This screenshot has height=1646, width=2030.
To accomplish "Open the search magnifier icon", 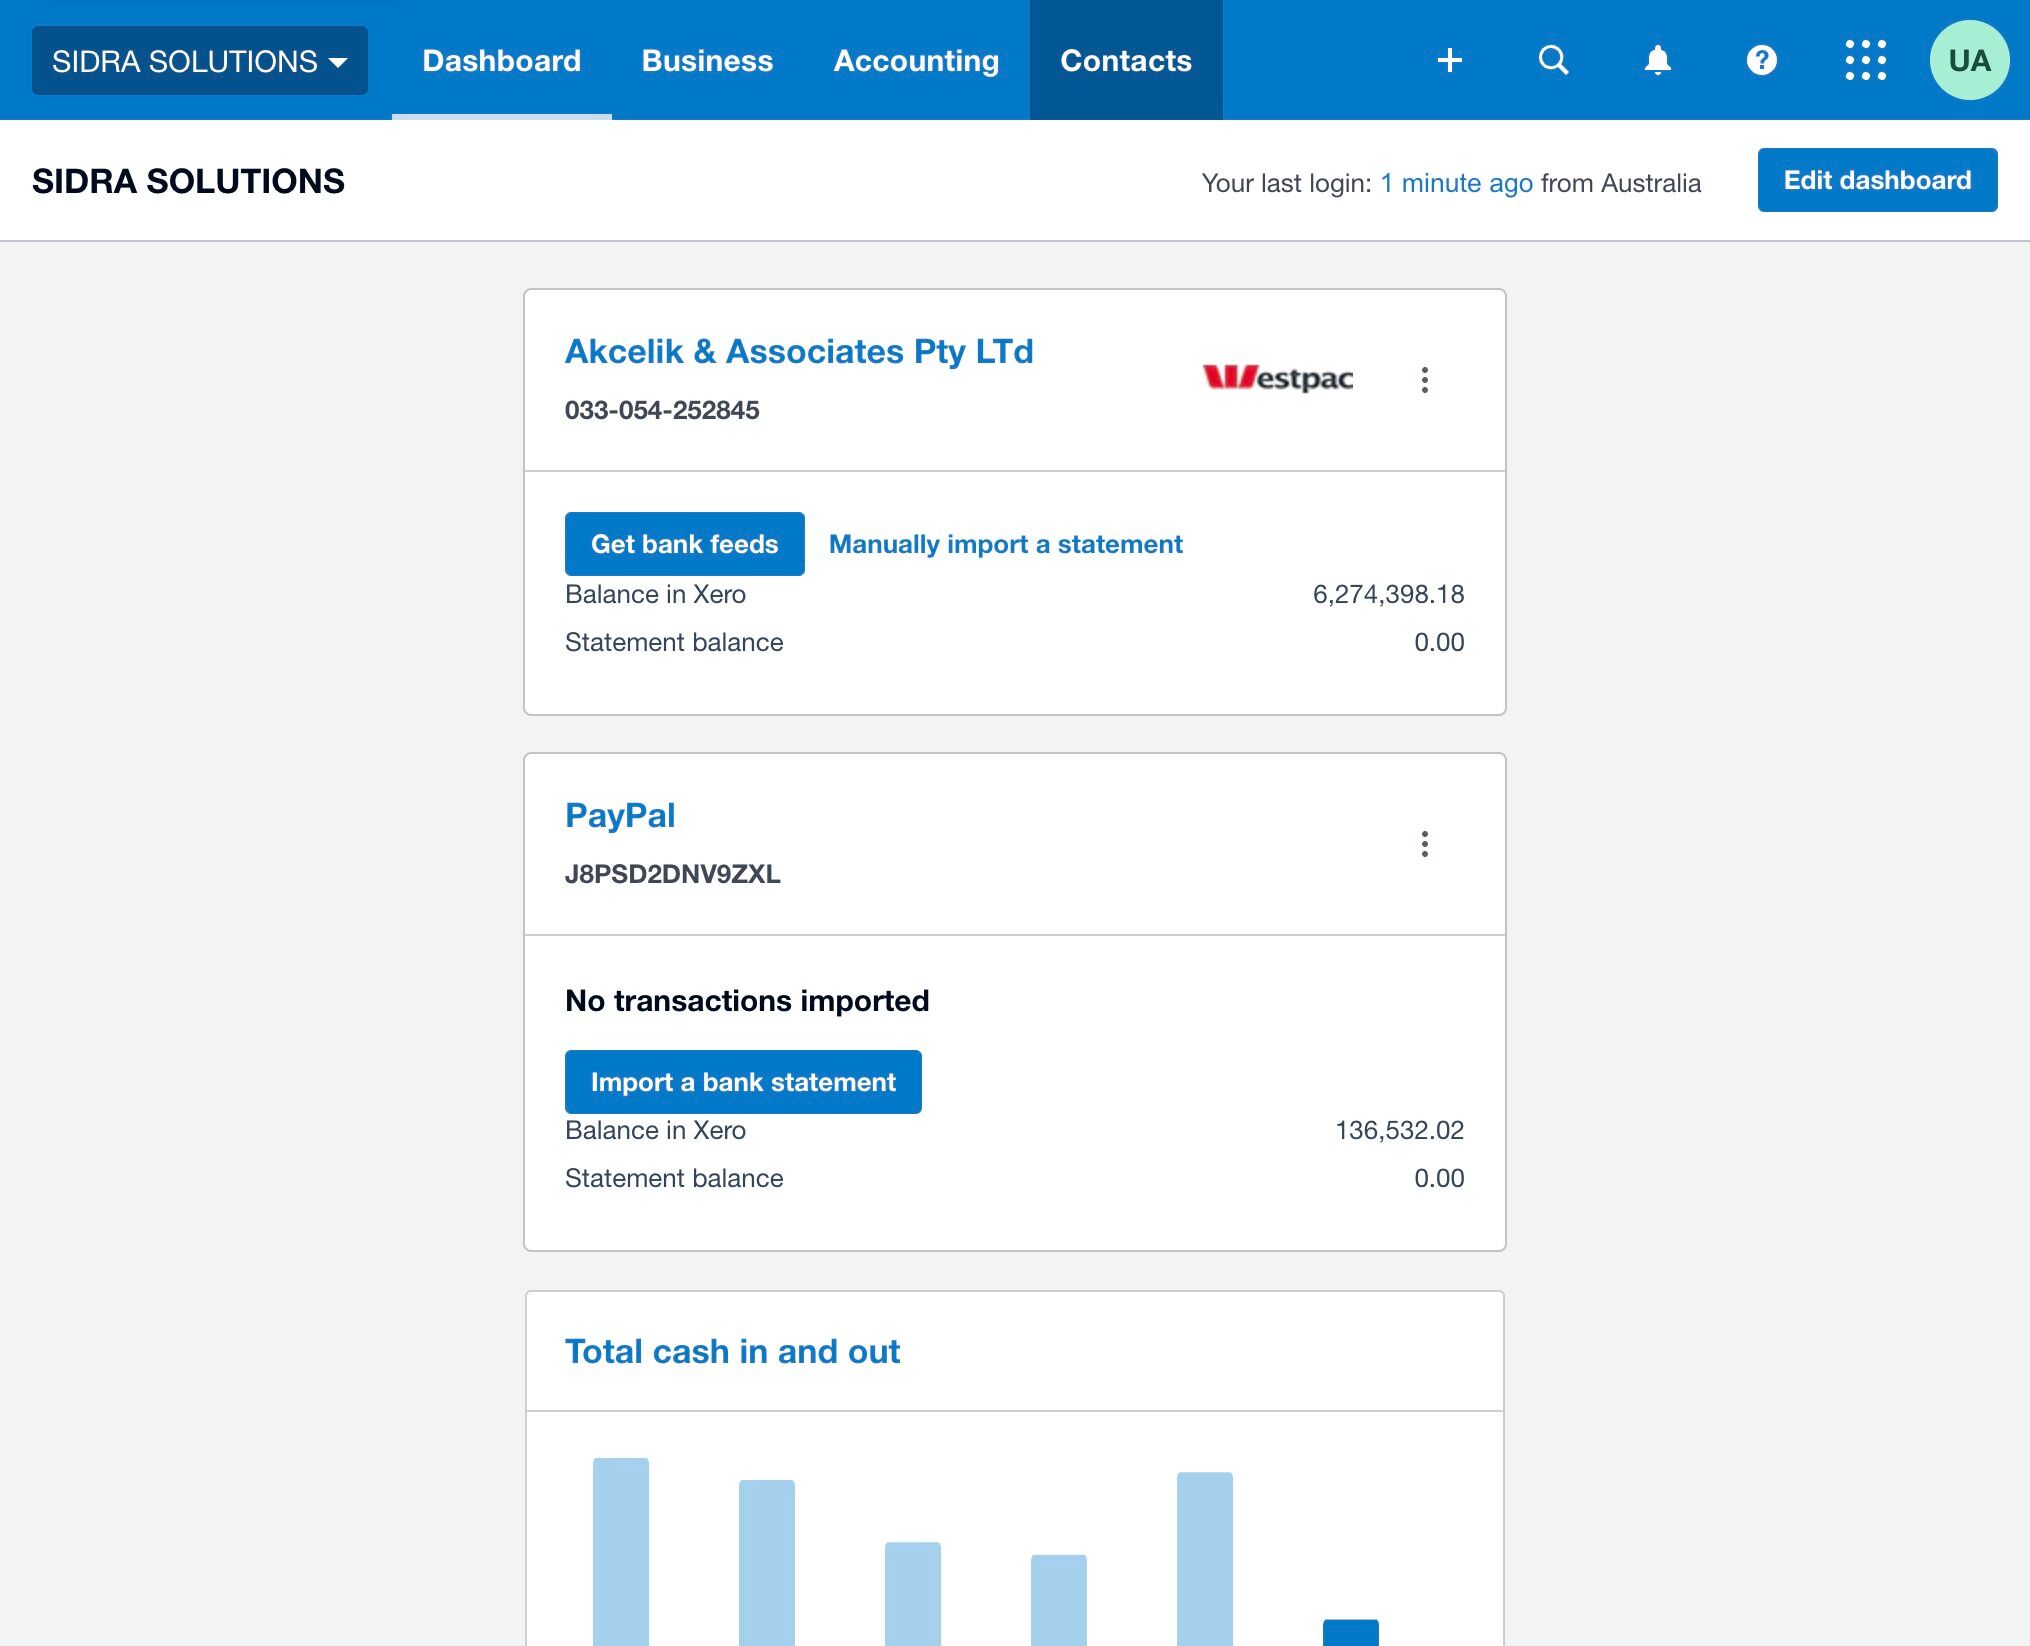I will (x=1553, y=60).
